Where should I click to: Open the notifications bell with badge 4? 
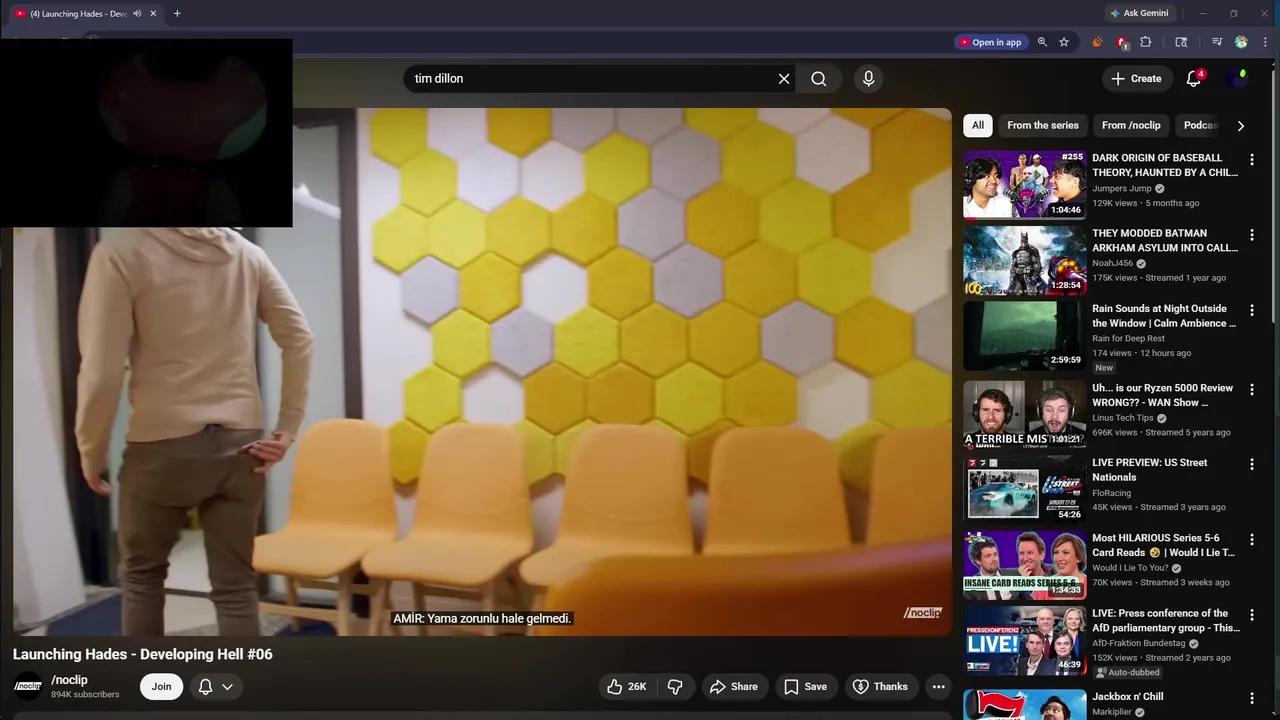(1193, 79)
